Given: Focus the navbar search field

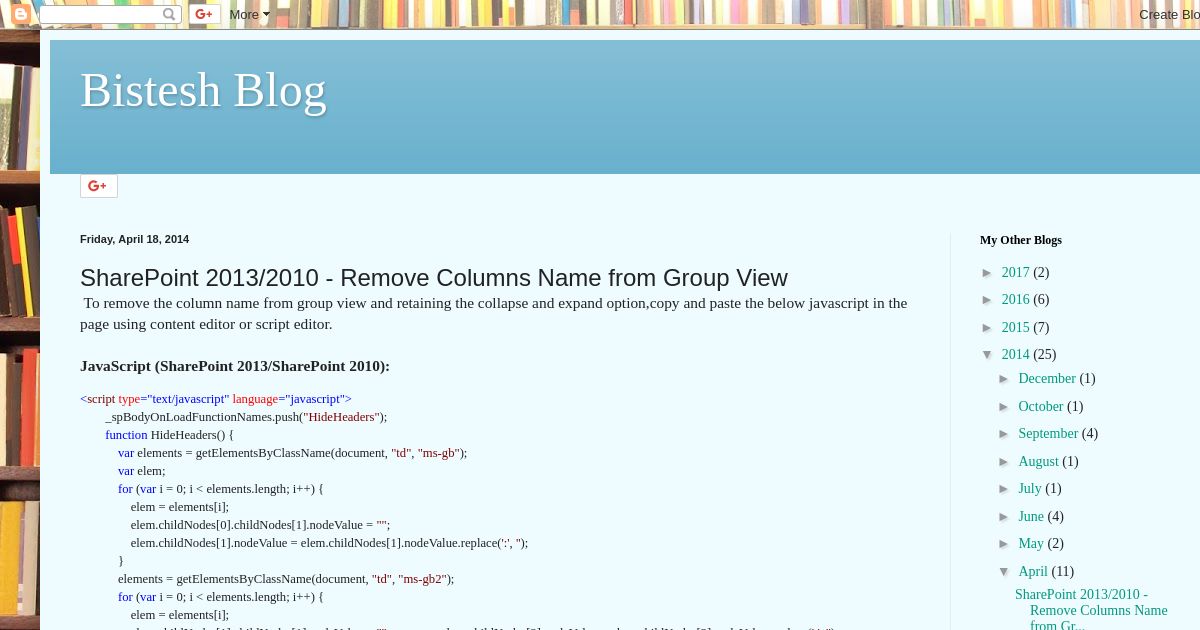Looking at the screenshot, I should point(100,14).
